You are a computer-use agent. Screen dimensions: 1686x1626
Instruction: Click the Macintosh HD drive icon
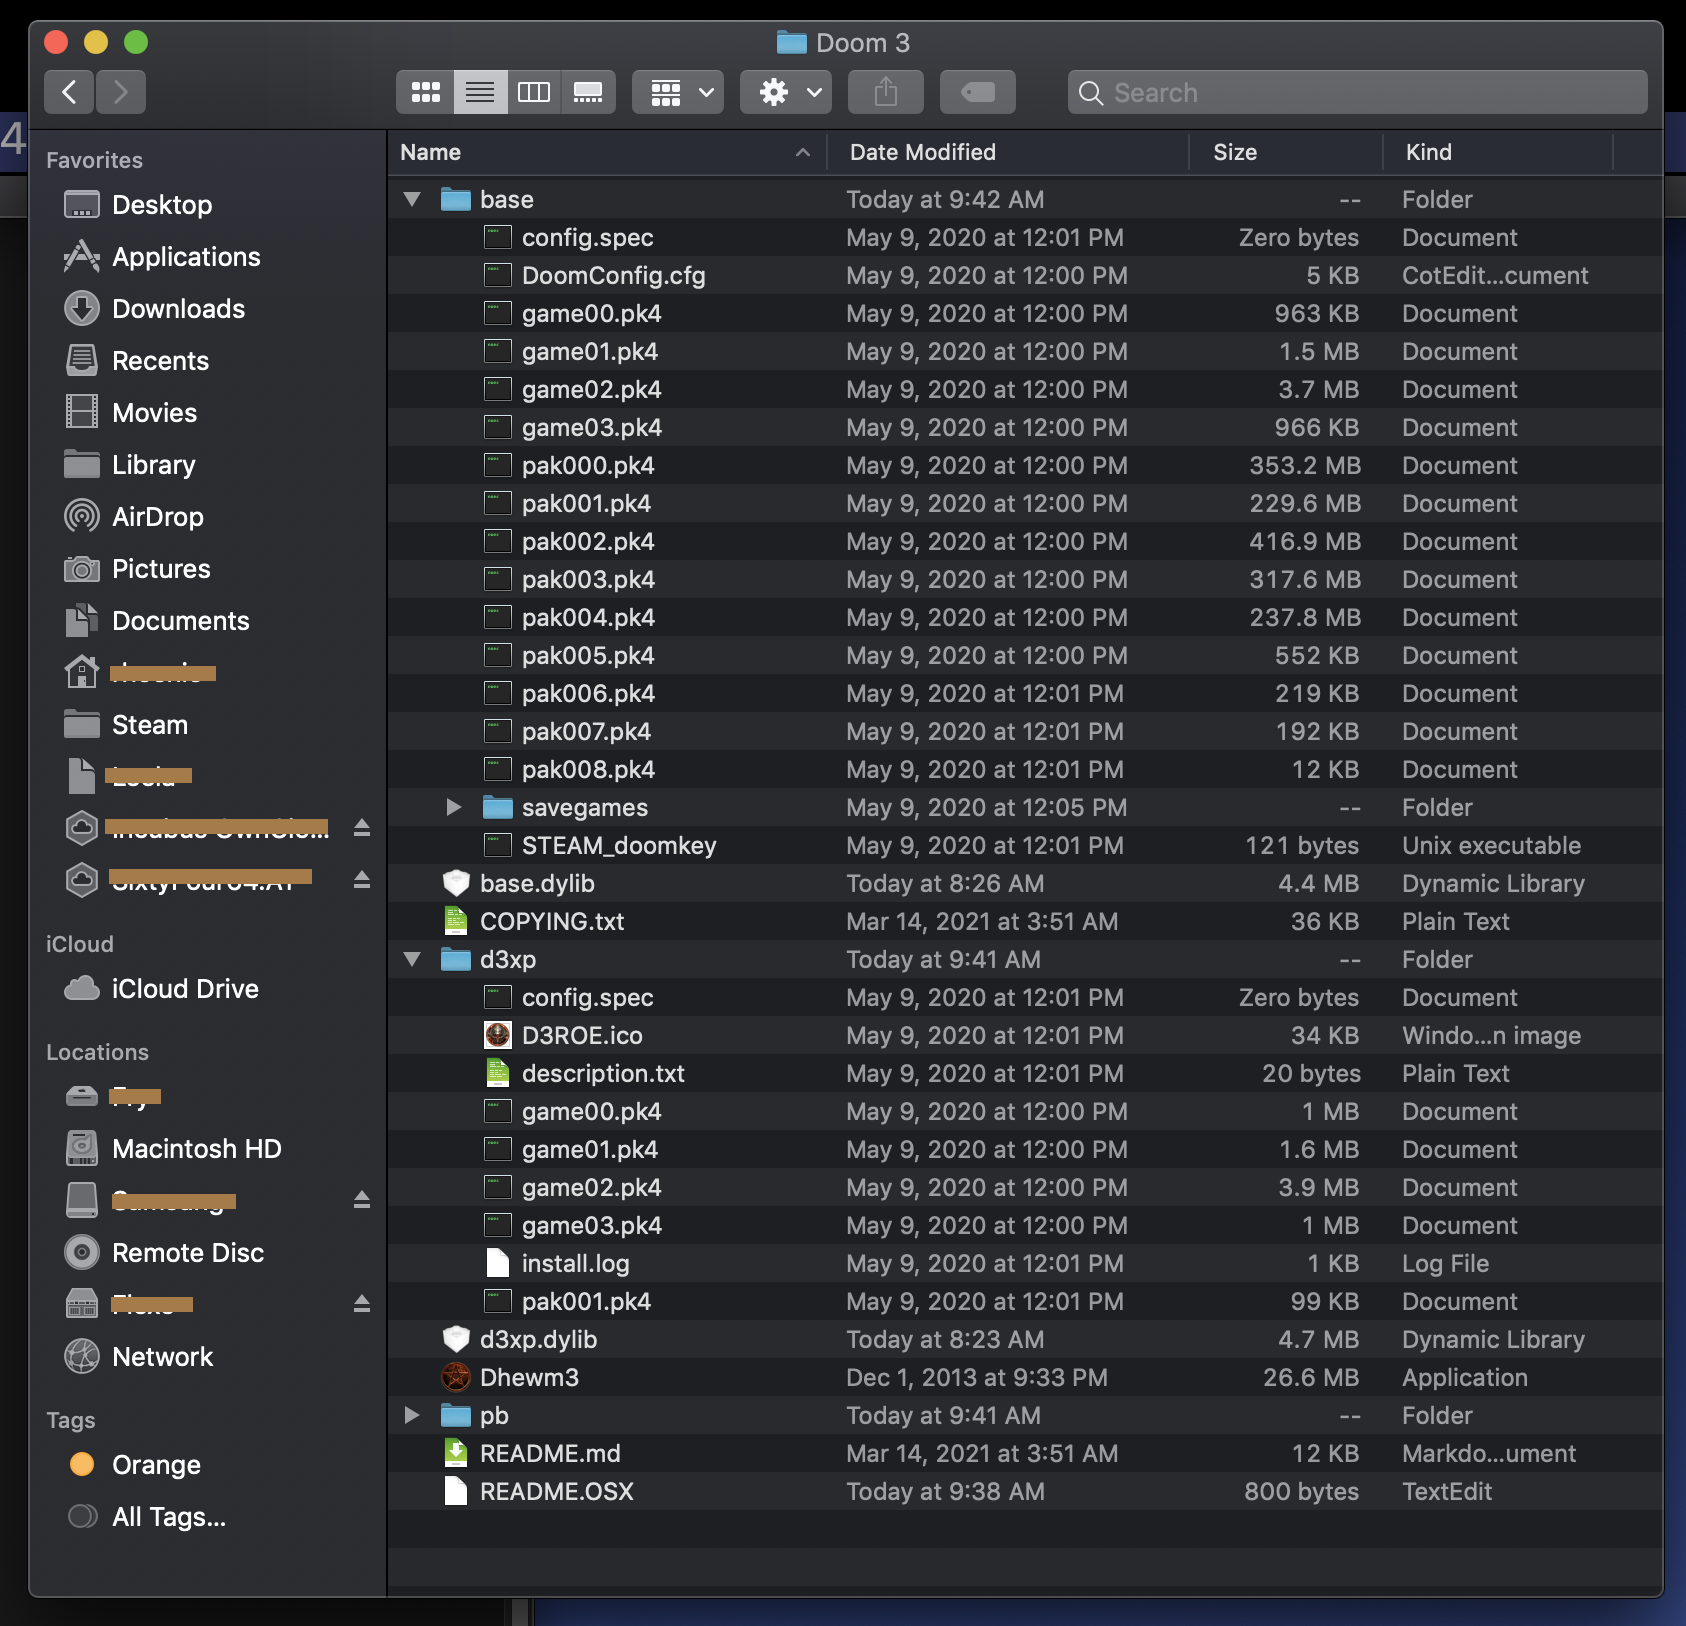point(82,1149)
